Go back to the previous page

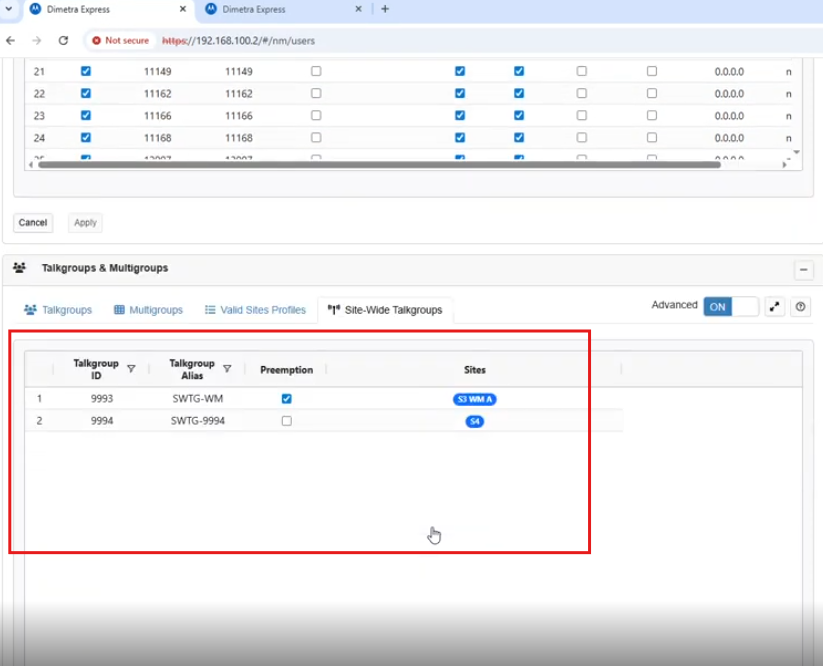tap(10, 40)
